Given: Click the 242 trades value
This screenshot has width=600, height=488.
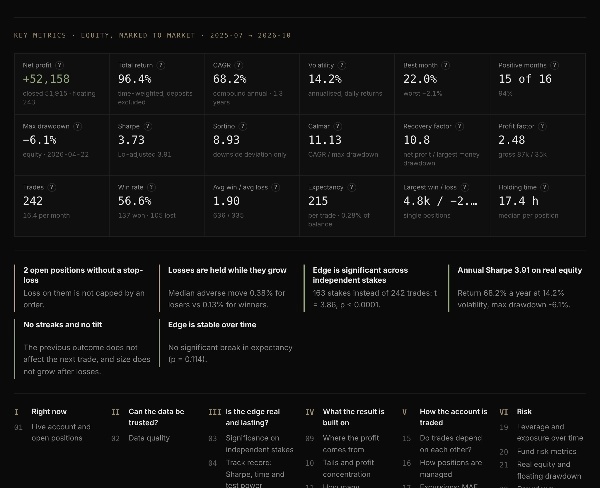Looking at the screenshot, I should [33, 201].
